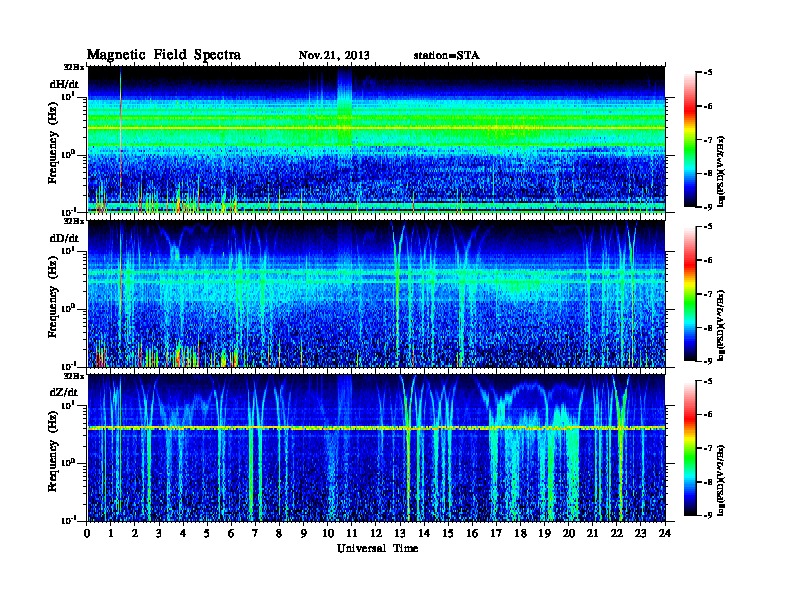Click the "-5" value on dH/dt color bar
Image resolution: width=792 pixels, height=612 pixels.
coord(709,73)
